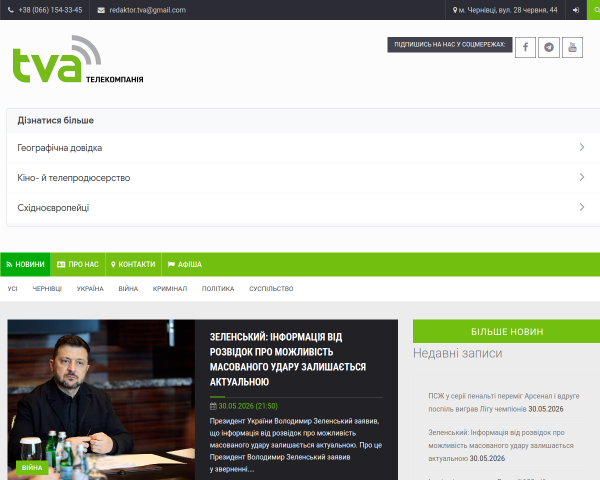Click the article excerpt starting Президент України
Screen dimensions: 600x480
296,445
